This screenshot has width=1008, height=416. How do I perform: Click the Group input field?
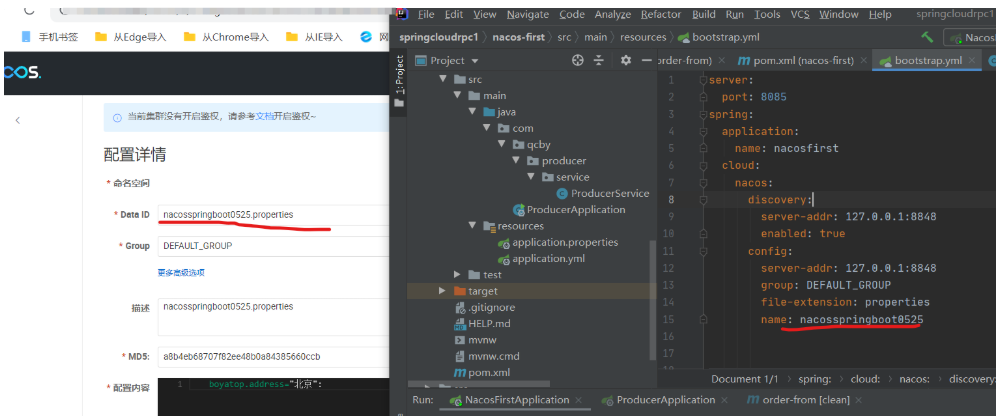pyautogui.click(x=273, y=246)
